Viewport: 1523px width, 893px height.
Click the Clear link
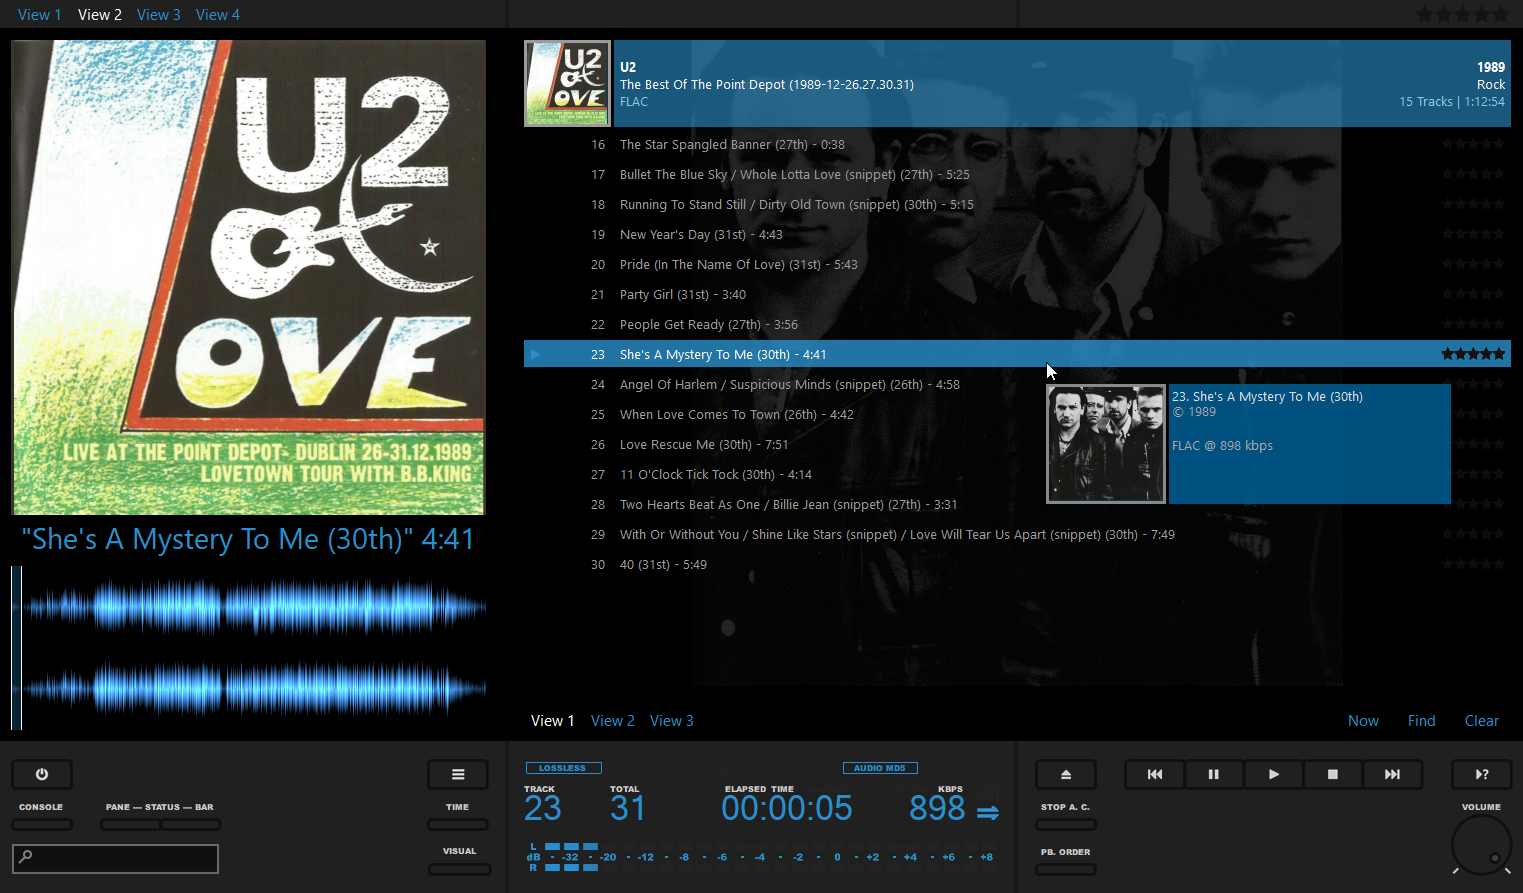click(1482, 720)
